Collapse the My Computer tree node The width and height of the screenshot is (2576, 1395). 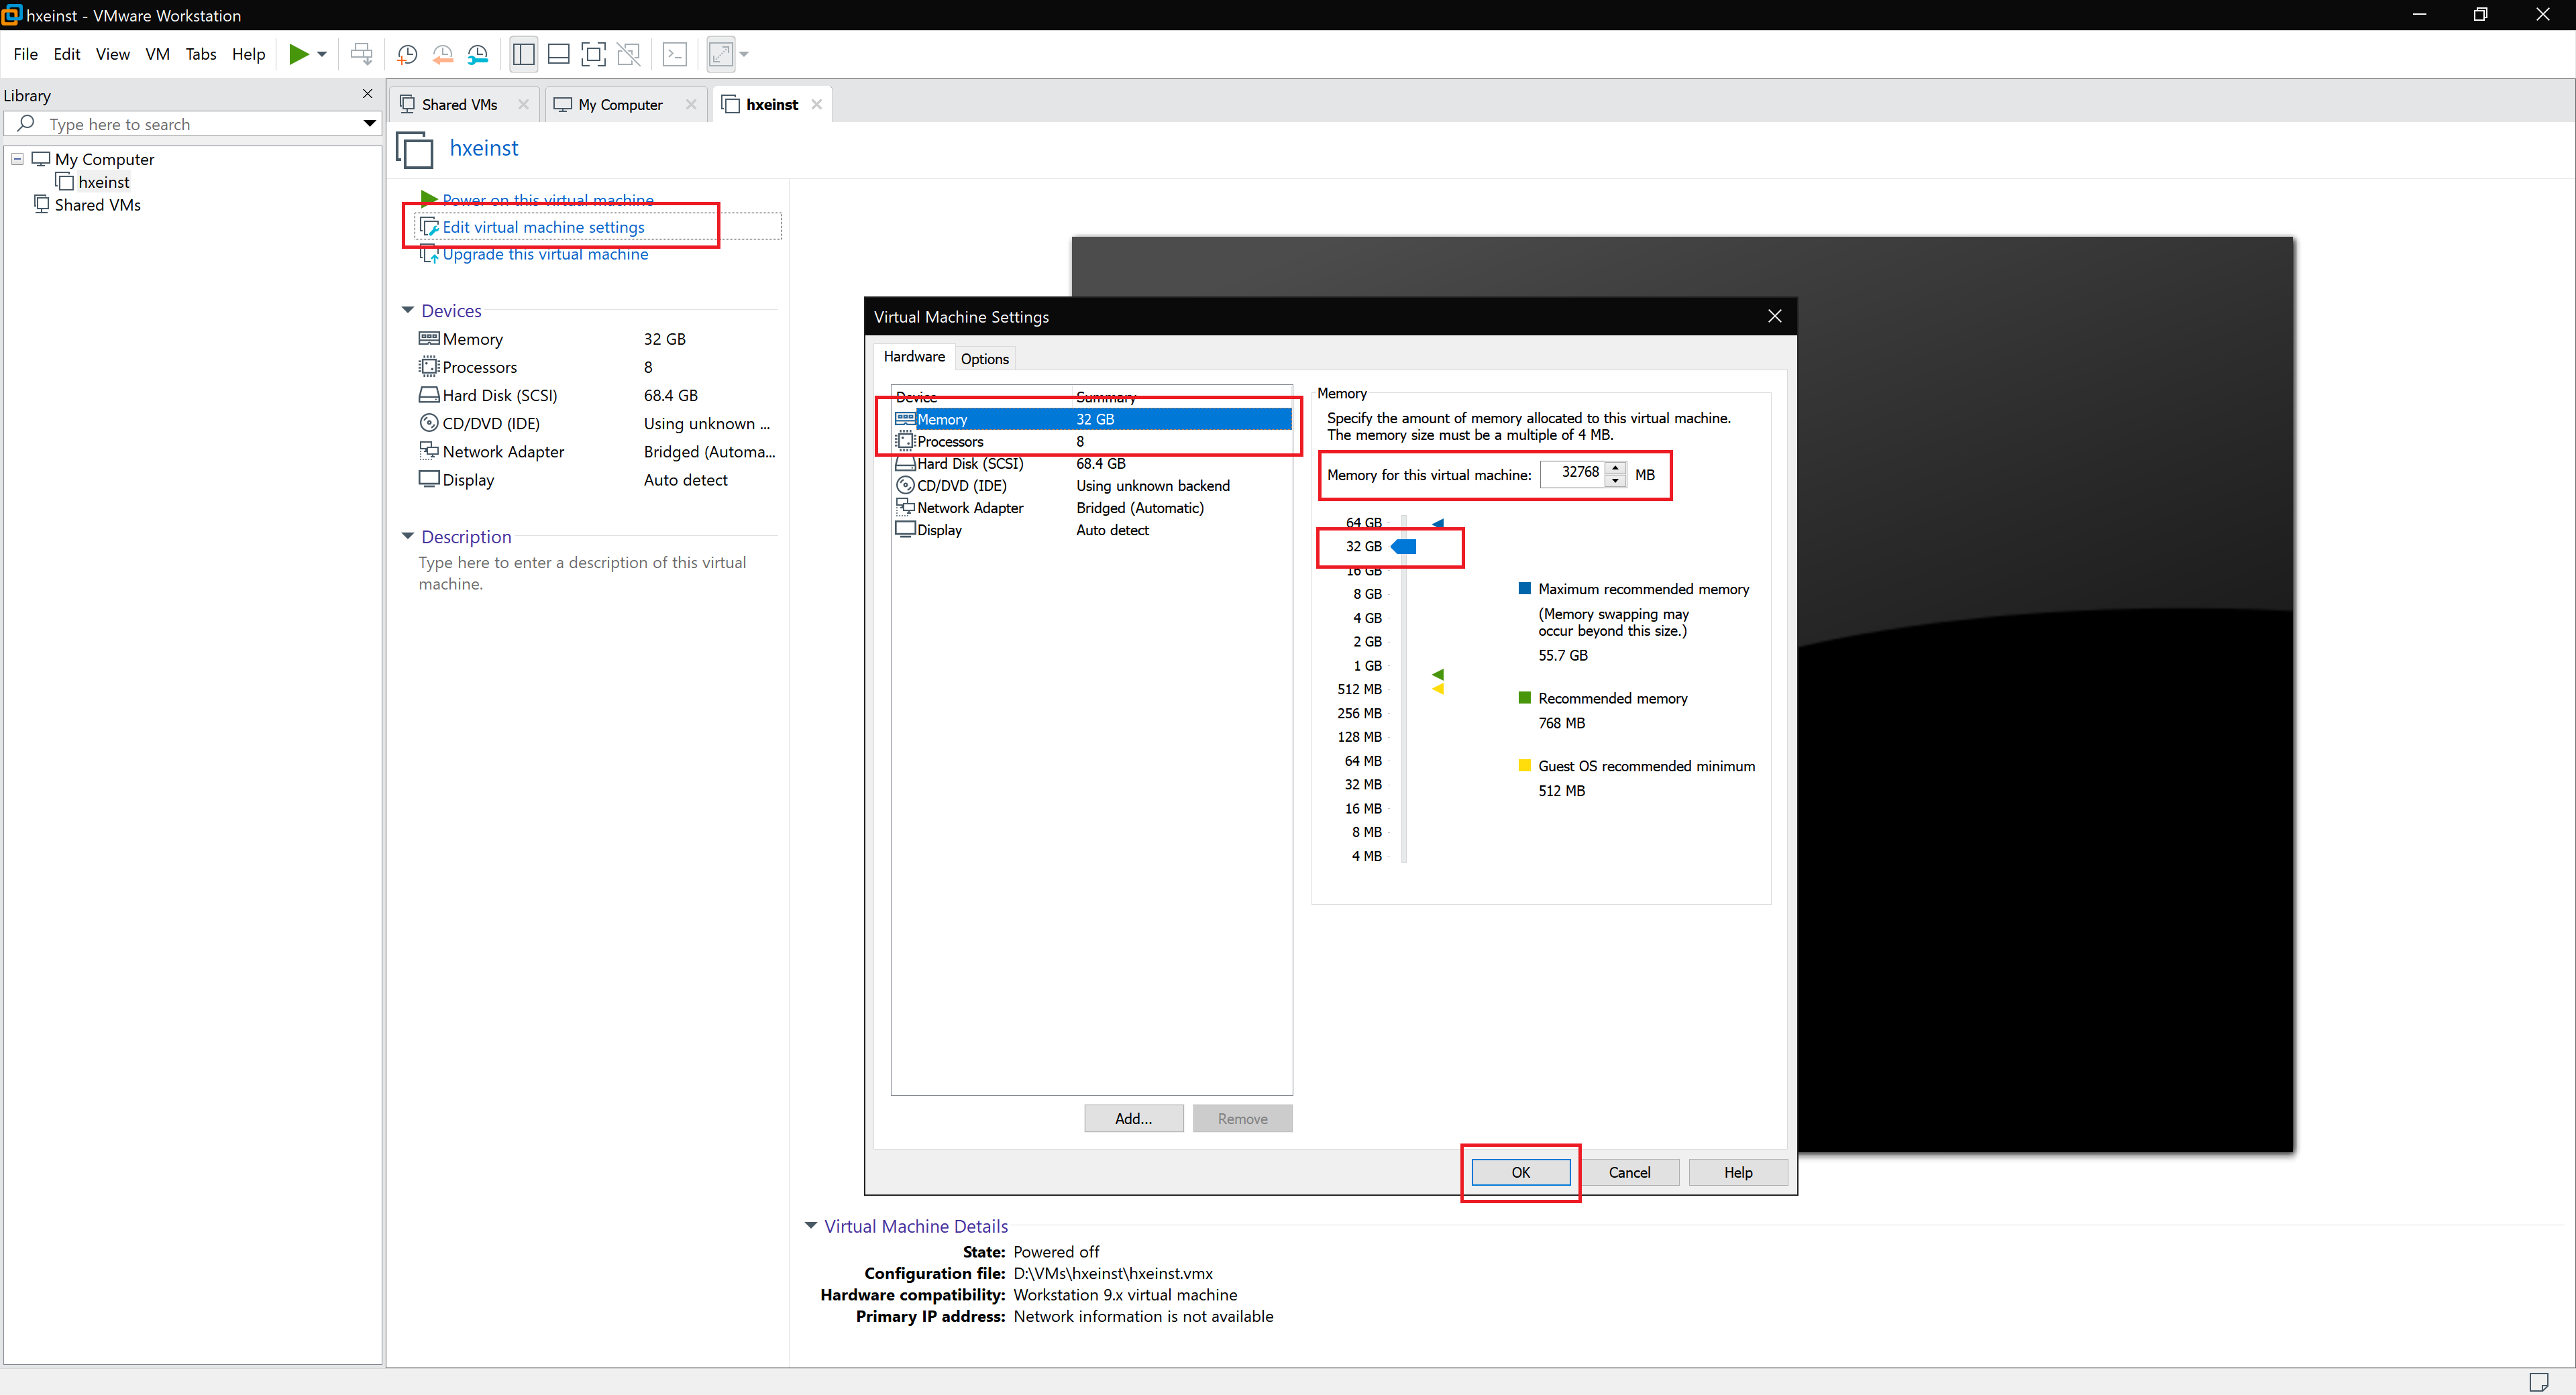click(17, 159)
